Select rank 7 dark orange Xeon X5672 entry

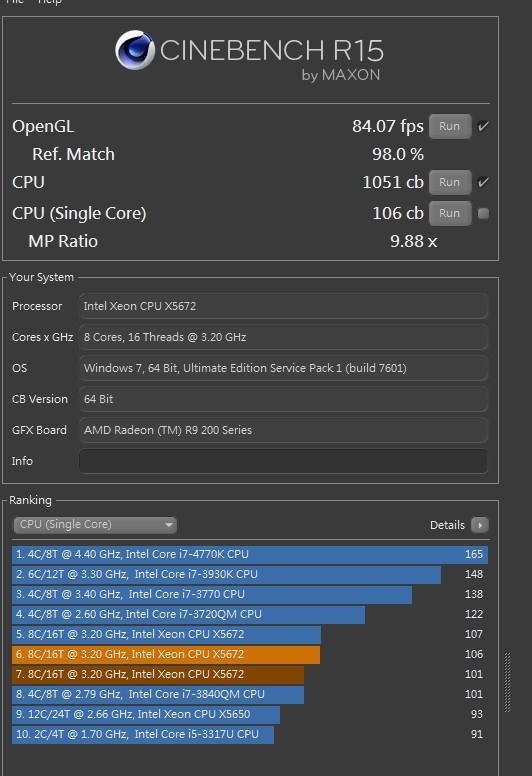point(158,674)
